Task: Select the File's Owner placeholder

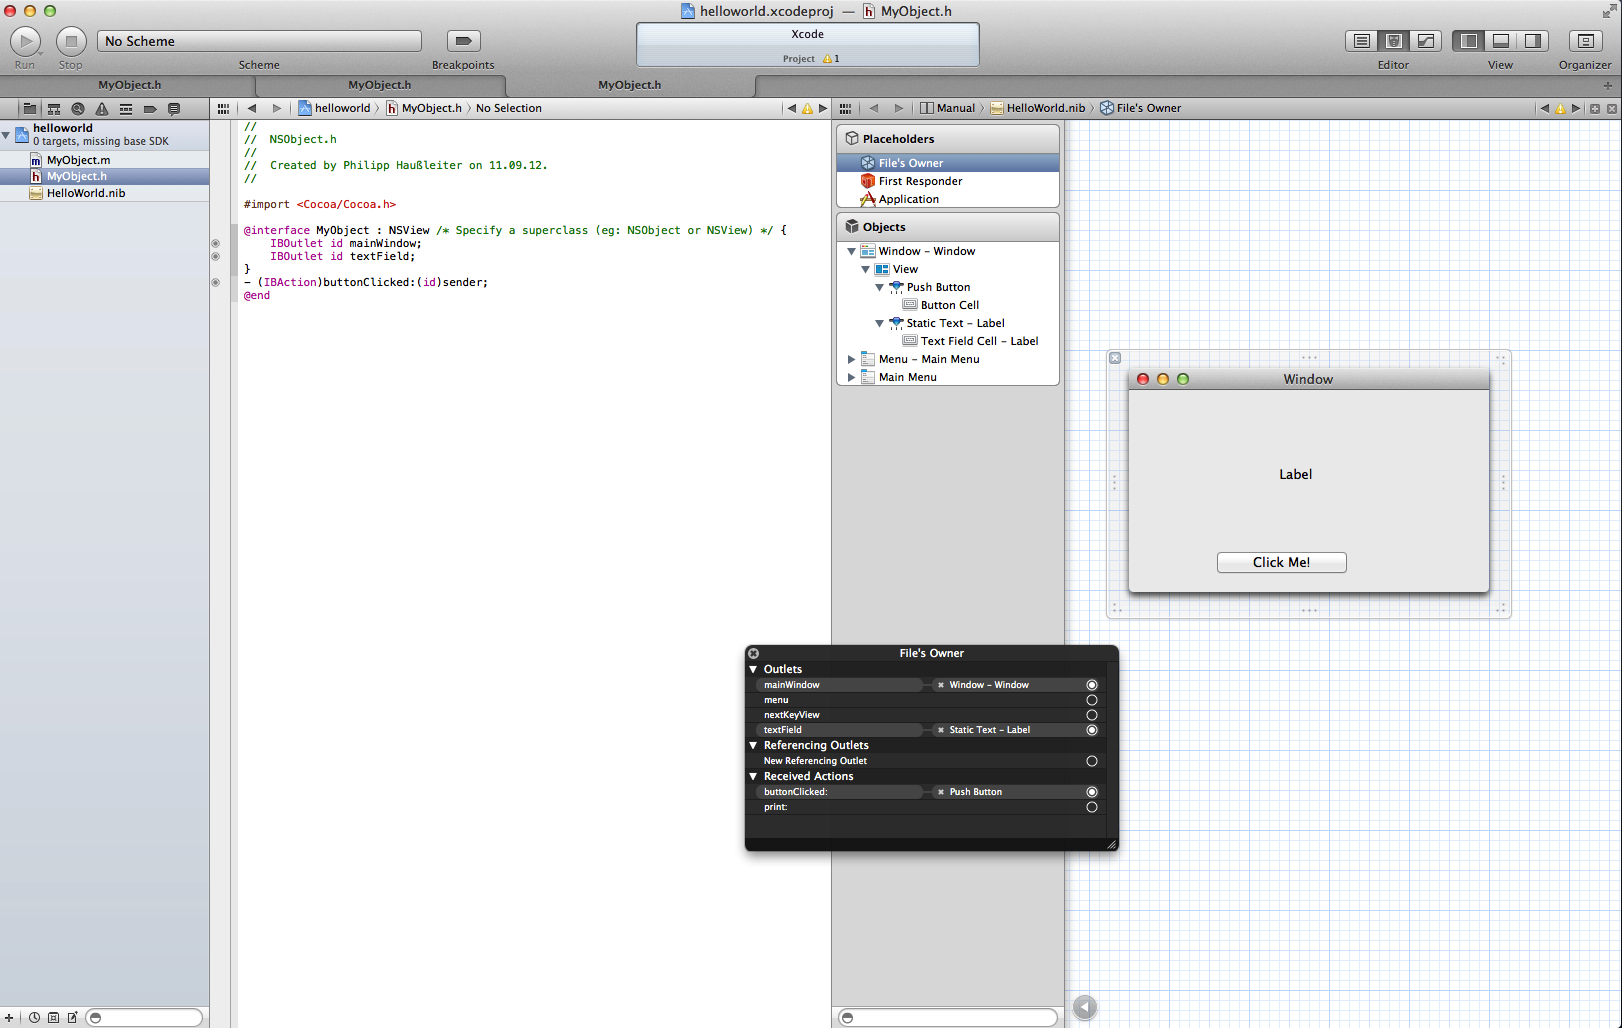Action: pos(947,163)
